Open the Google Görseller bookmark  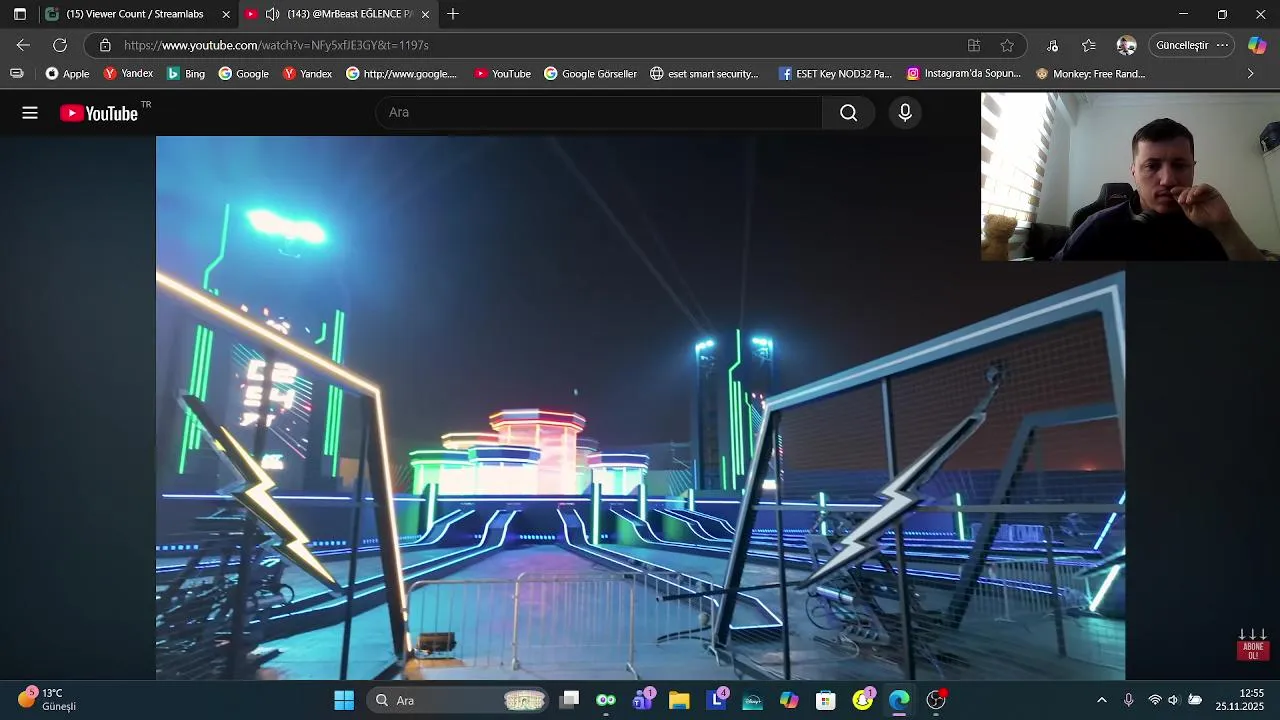coord(590,73)
